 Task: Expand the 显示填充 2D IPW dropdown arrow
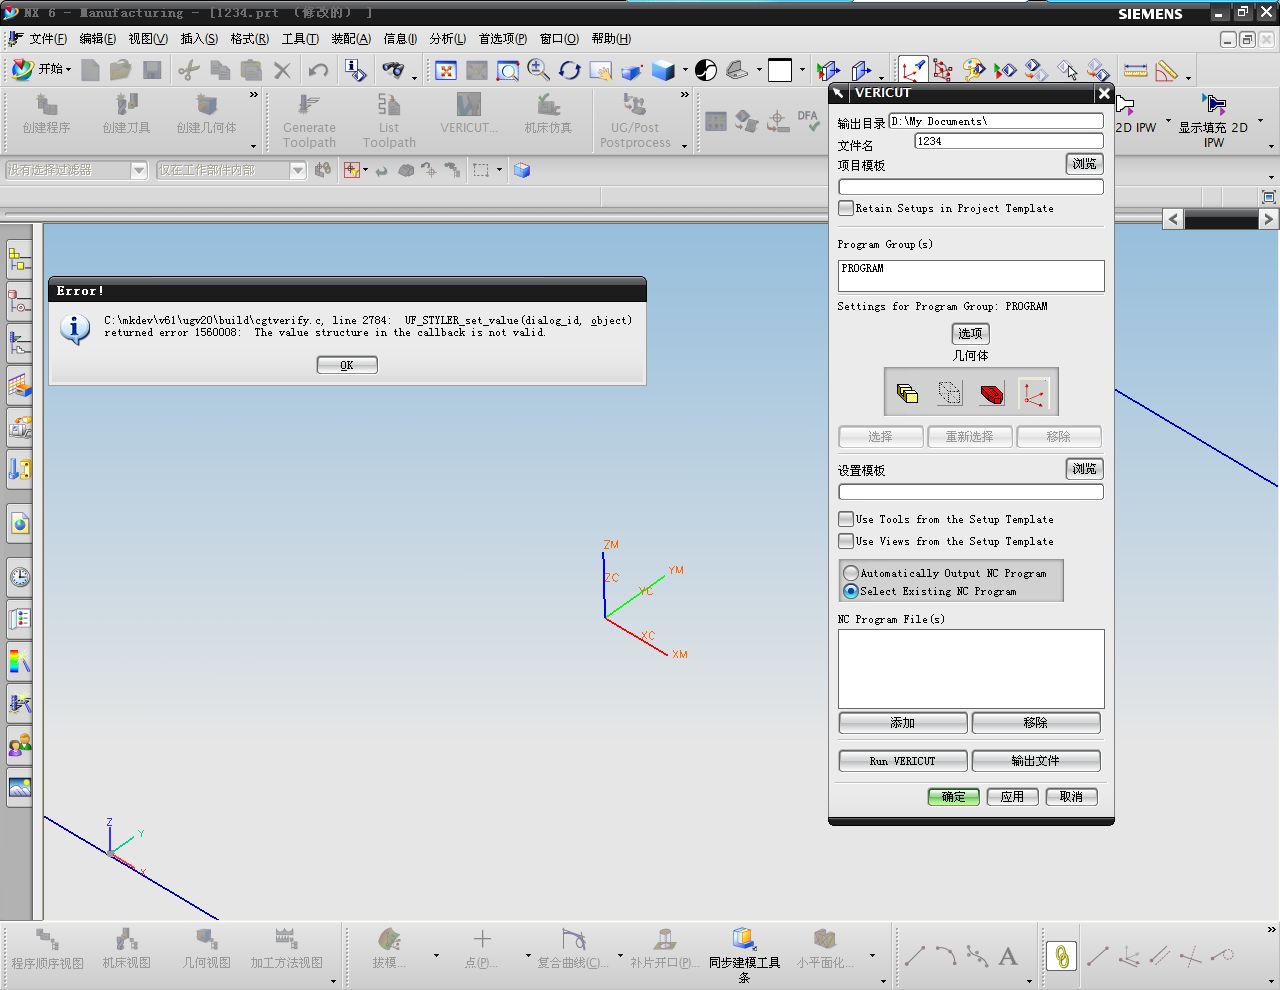pyautogui.click(x=1260, y=121)
